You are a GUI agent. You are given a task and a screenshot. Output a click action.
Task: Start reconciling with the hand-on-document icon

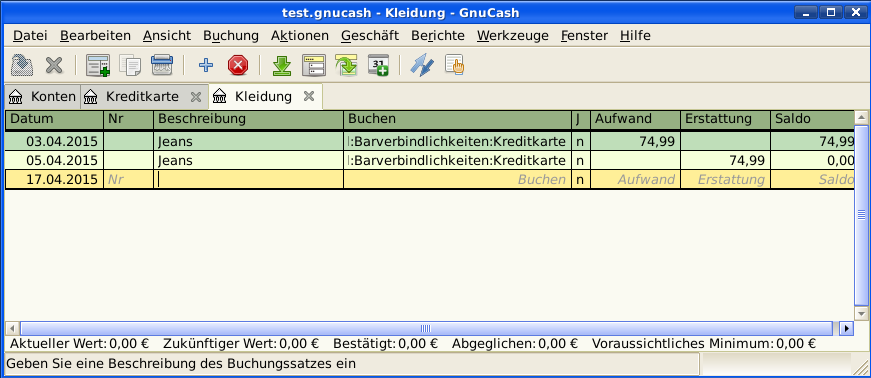click(x=454, y=65)
